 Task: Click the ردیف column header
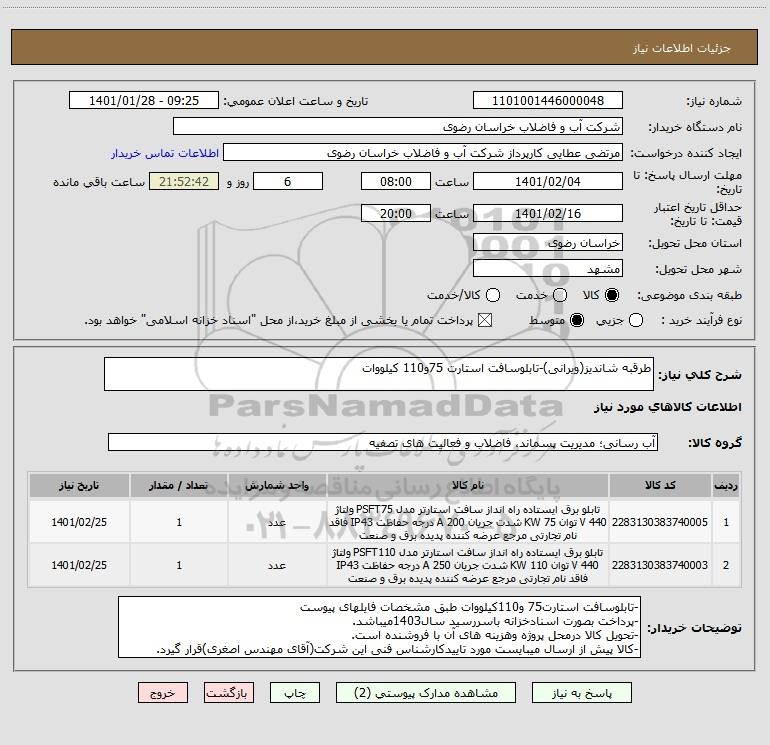(x=726, y=485)
